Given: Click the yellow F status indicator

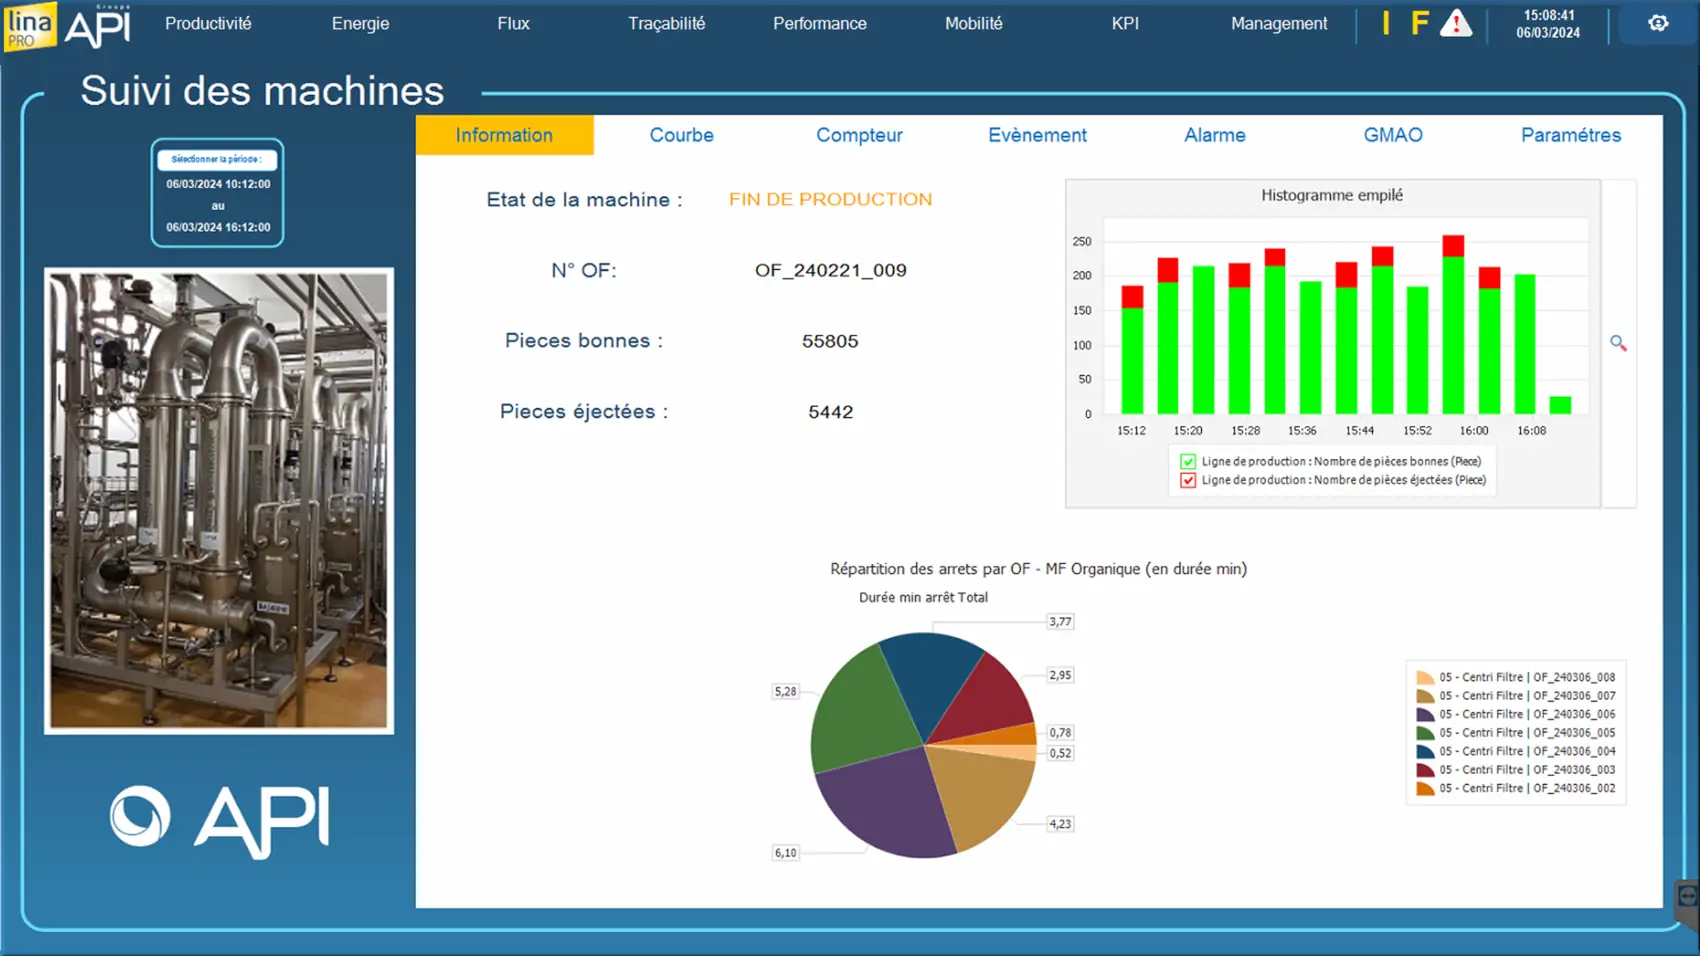Looking at the screenshot, I should pos(1419,23).
